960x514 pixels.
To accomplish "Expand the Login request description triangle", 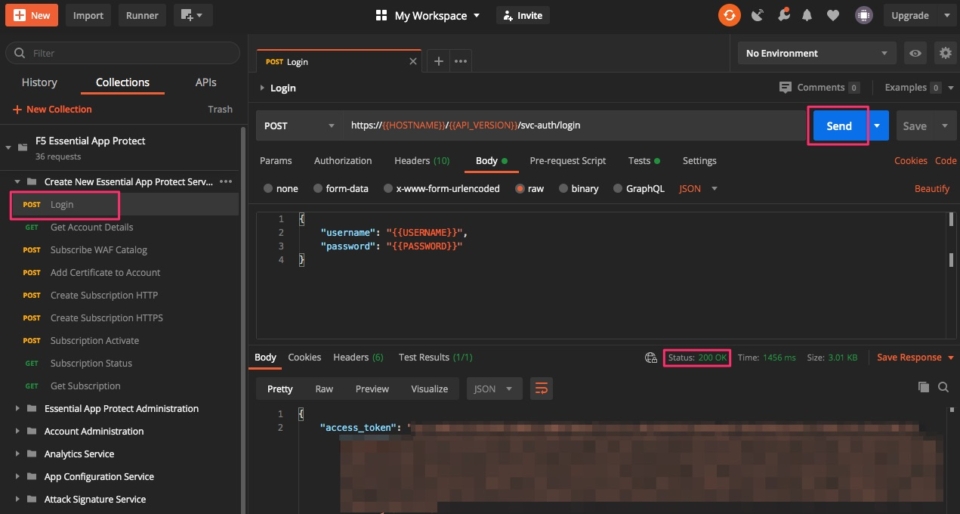I will pos(262,88).
